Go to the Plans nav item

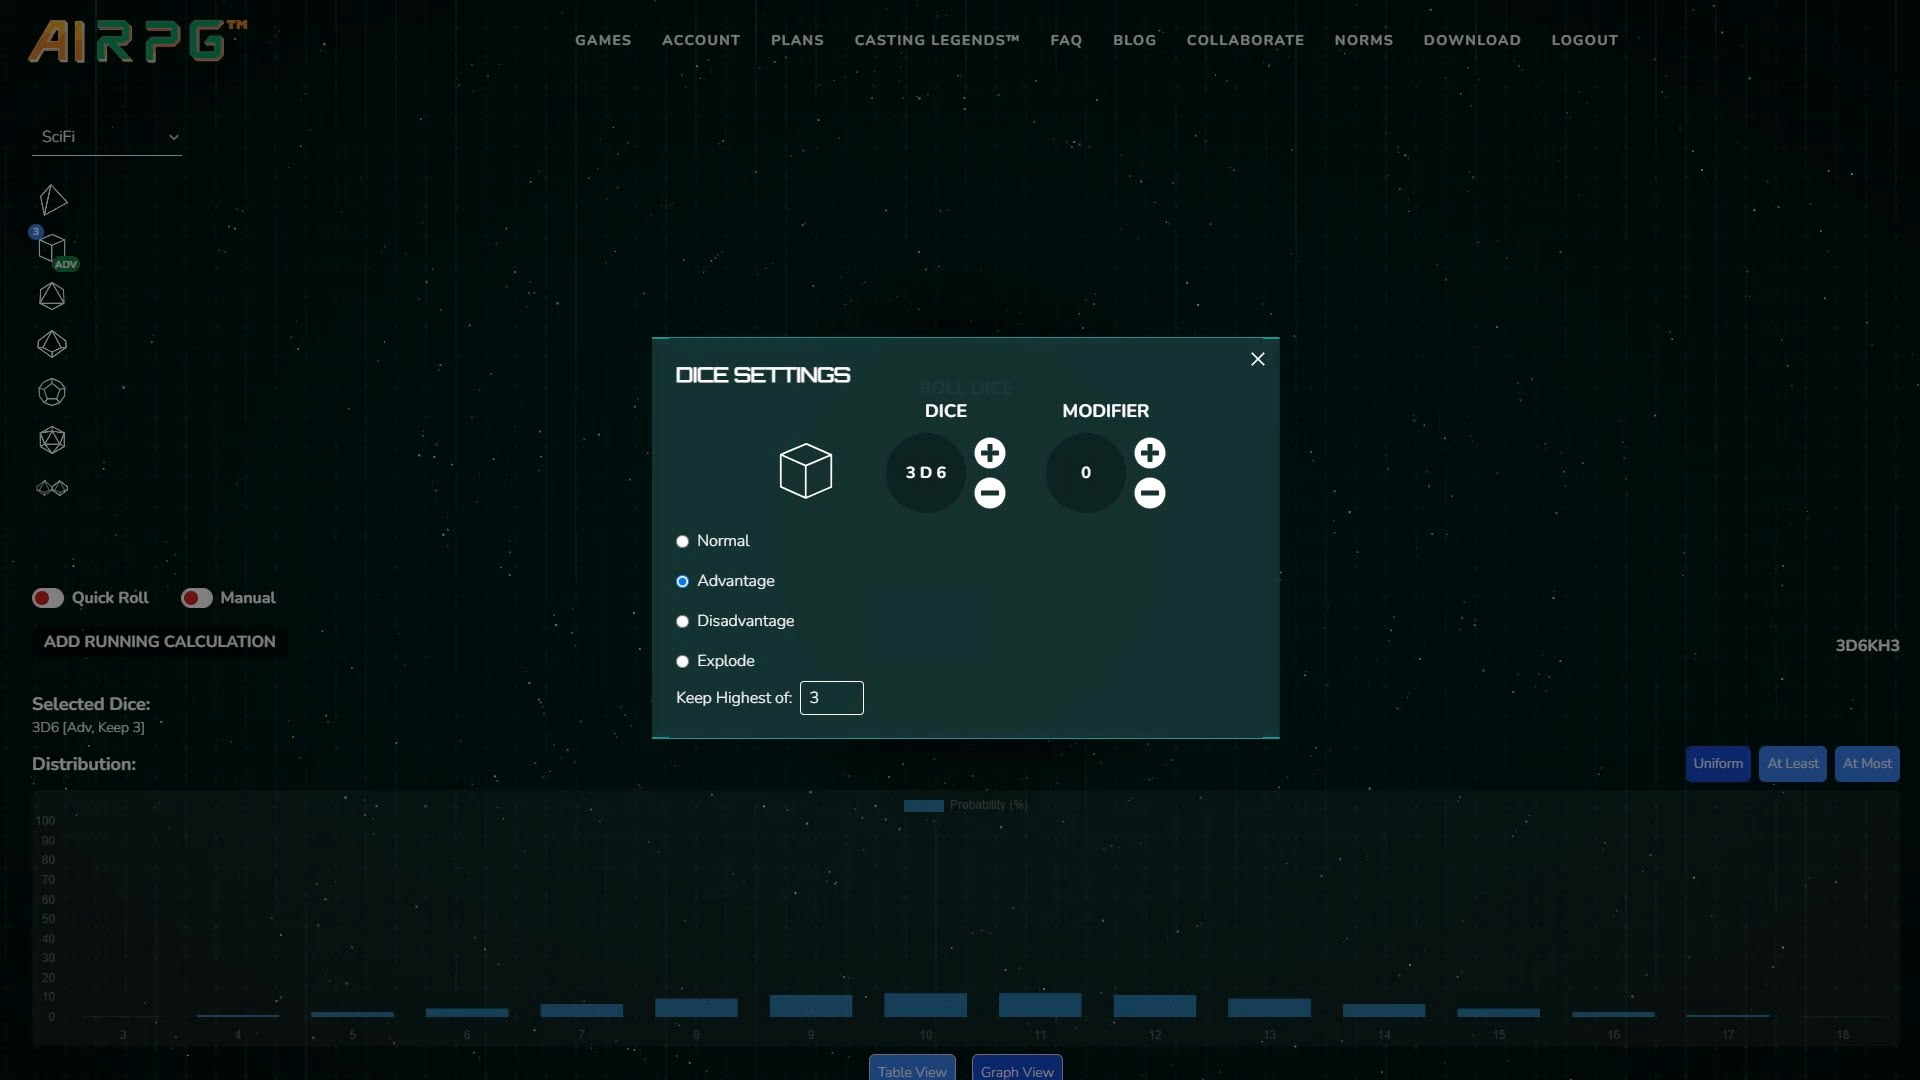point(797,40)
